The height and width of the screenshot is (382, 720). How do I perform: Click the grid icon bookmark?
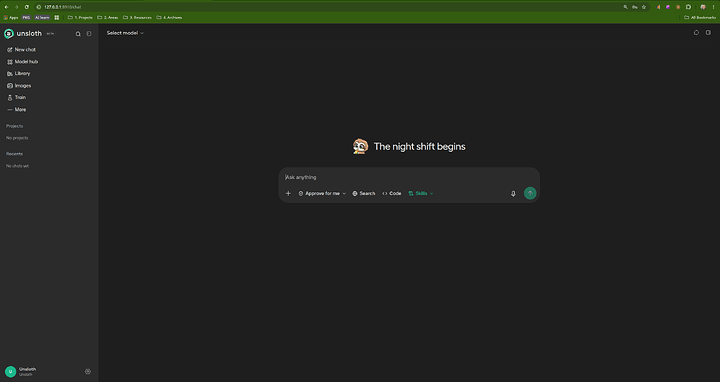[57, 17]
